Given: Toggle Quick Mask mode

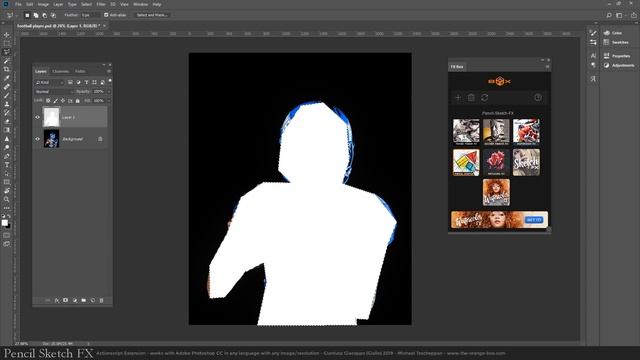Looking at the screenshot, I should (7, 235).
